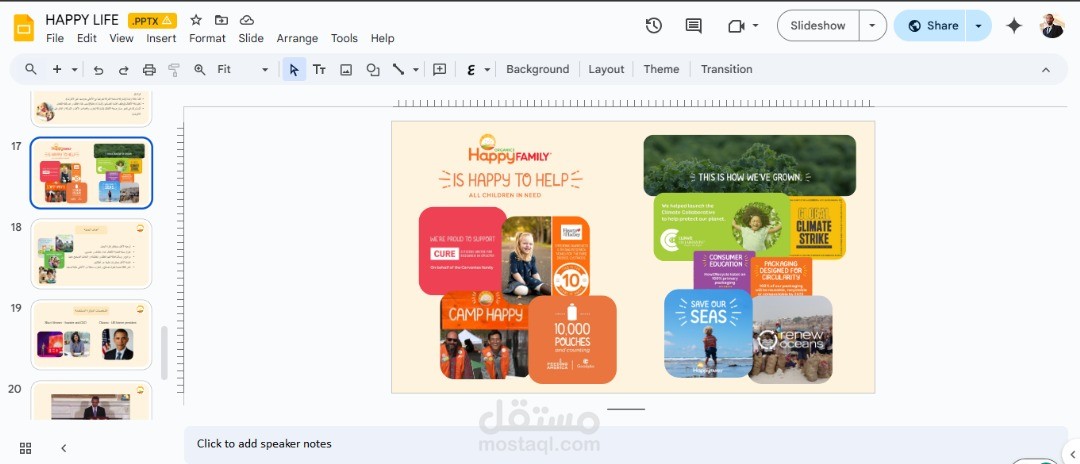Activate the paint format tool
This screenshot has width=1080, height=464.
[174, 70]
